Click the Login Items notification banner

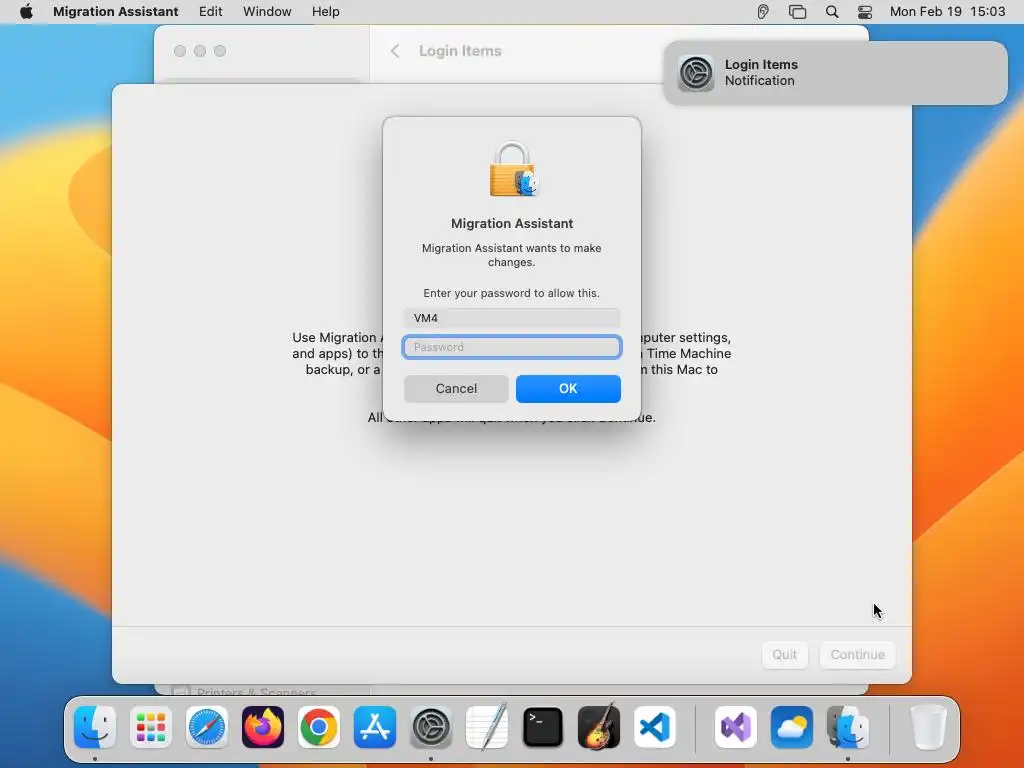pyautogui.click(x=835, y=72)
